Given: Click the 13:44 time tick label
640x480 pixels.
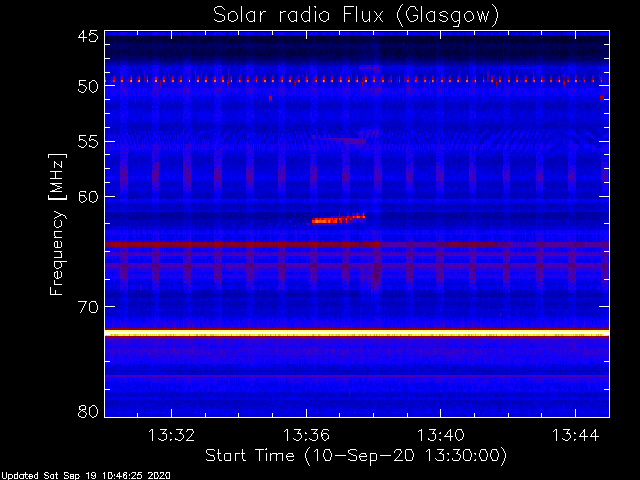Looking at the screenshot, I should (x=576, y=435).
